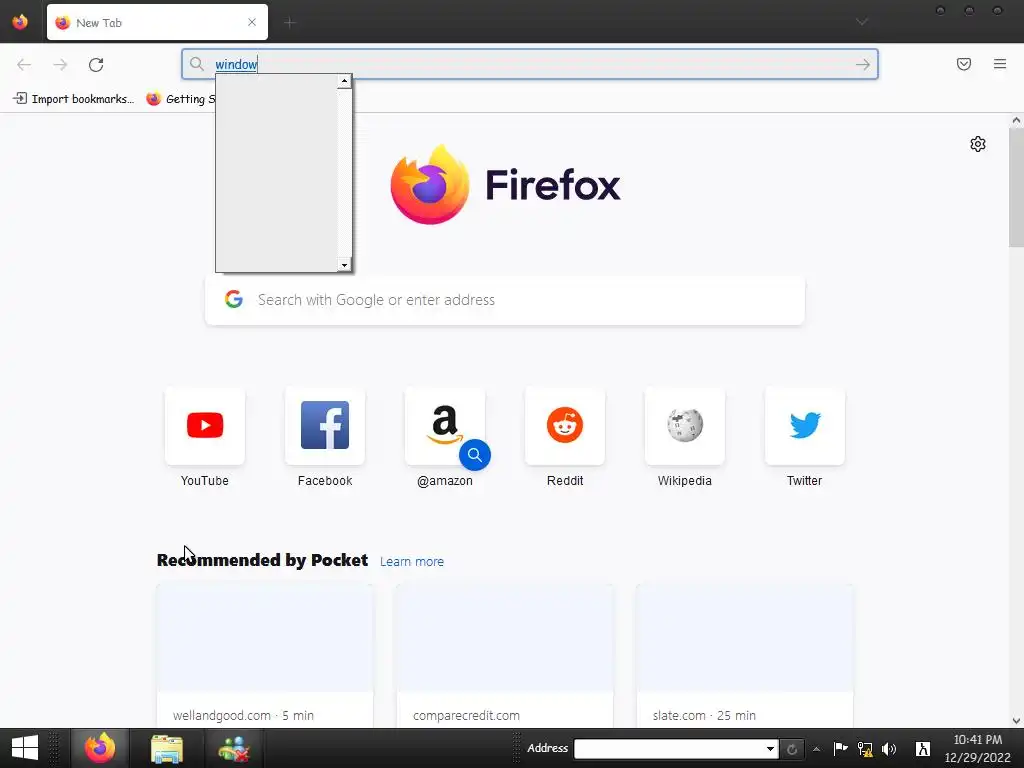Open File Explorer from the taskbar
The width and height of the screenshot is (1024, 768).
point(167,748)
